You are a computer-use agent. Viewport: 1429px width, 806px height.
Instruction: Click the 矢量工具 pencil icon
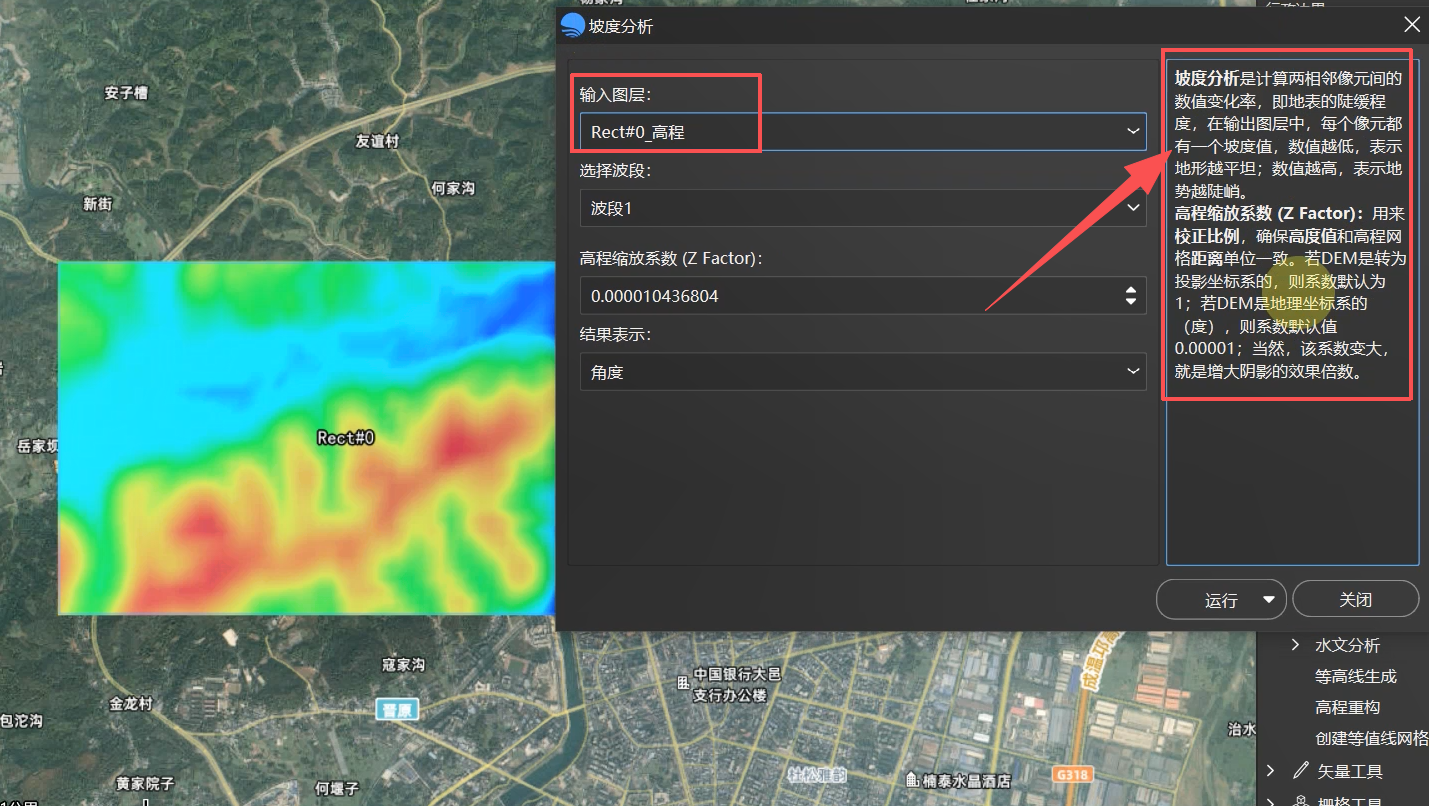(x=1301, y=770)
